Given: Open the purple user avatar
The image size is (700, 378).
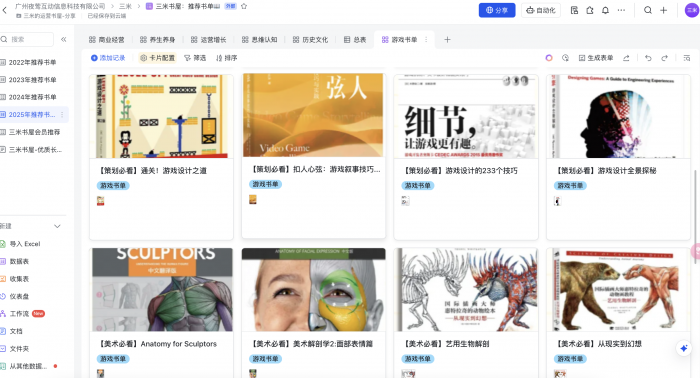Looking at the screenshot, I should 692,10.
